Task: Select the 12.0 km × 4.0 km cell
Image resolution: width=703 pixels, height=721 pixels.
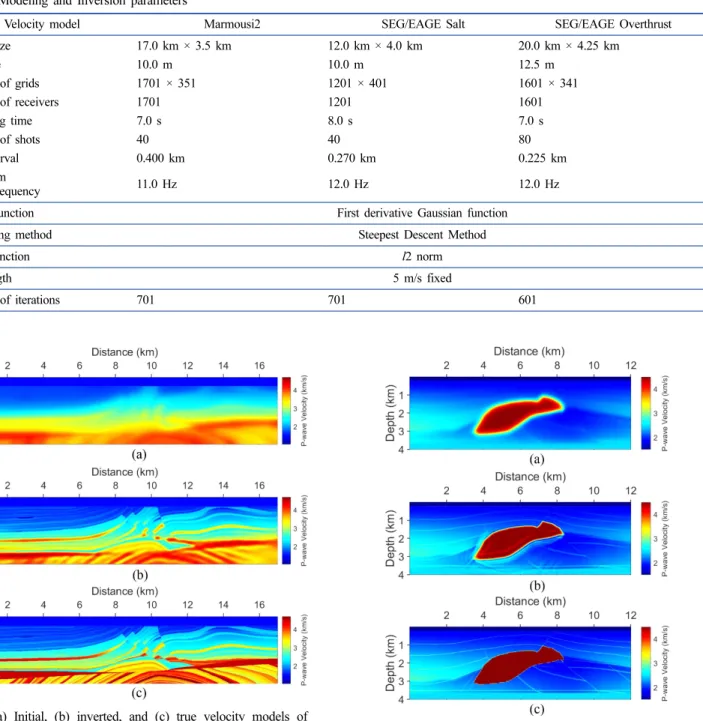Action: point(375,46)
